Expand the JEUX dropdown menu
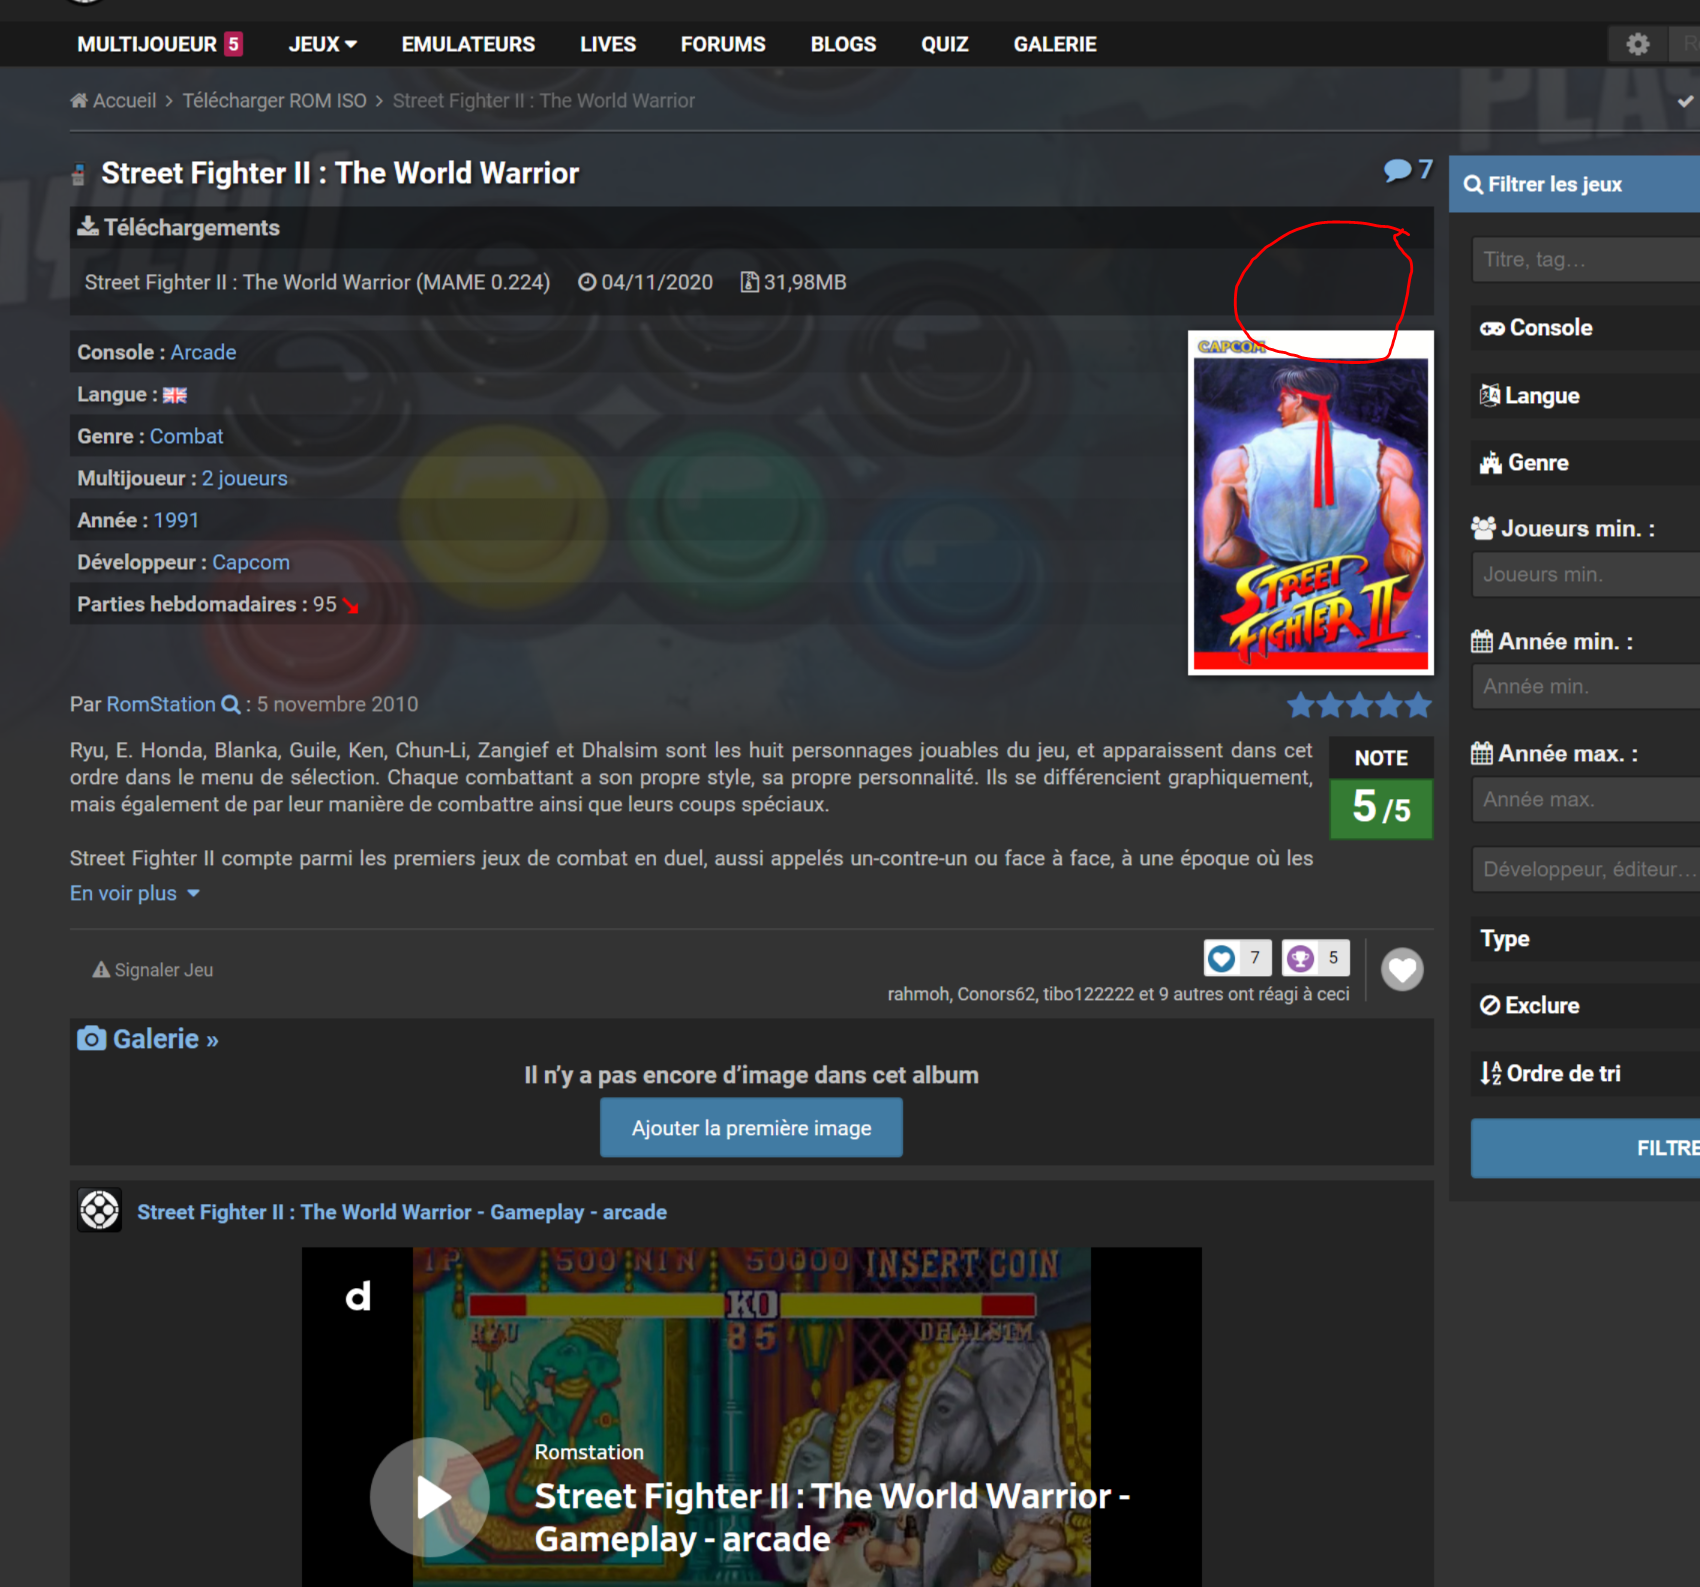The width and height of the screenshot is (1700, 1587). click(322, 44)
